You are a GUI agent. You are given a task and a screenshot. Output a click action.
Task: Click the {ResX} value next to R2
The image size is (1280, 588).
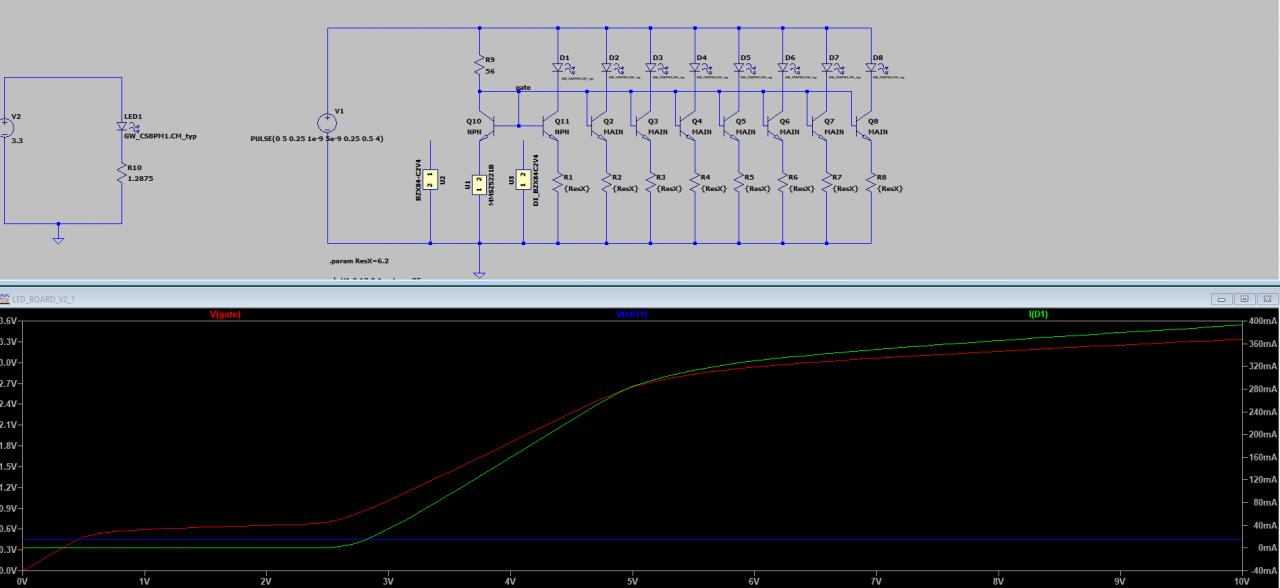625,188
